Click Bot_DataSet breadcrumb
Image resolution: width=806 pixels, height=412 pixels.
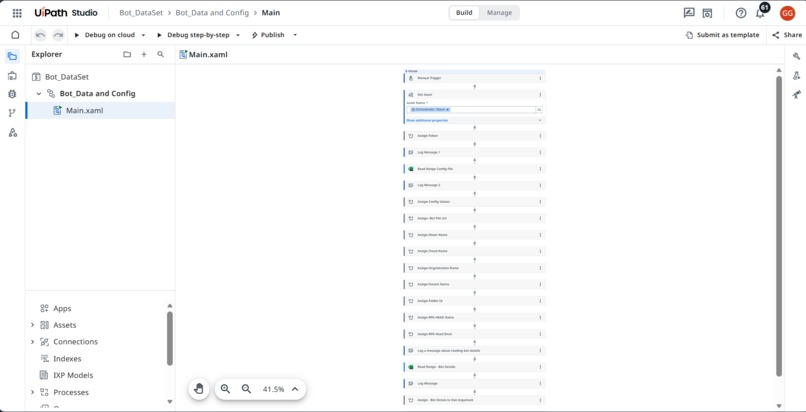click(x=141, y=13)
